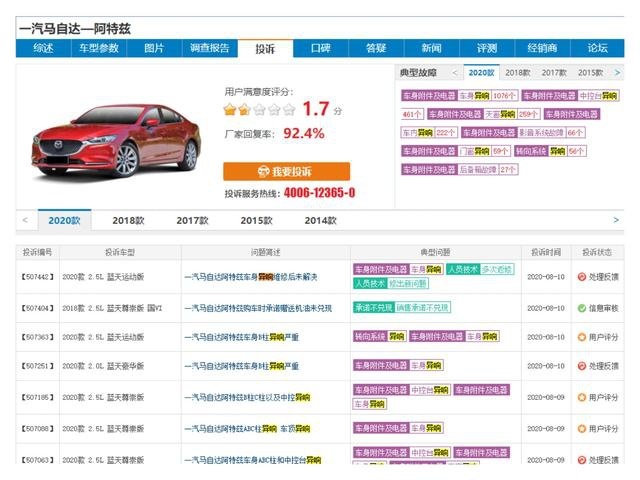Image resolution: width=640 pixels, height=480 pixels.
Task: Click model text 2020款 2.0L 蓝天豪华版
Action: (x=103, y=366)
